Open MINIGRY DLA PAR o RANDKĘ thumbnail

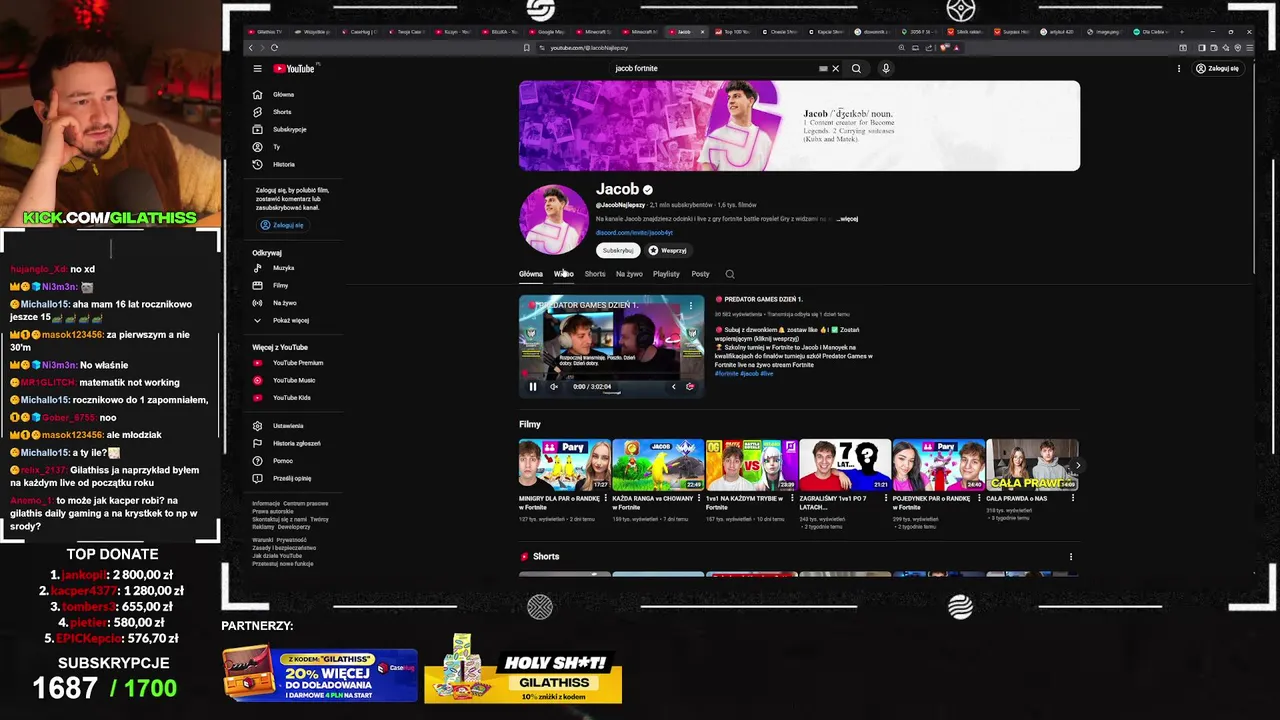(x=565, y=465)
